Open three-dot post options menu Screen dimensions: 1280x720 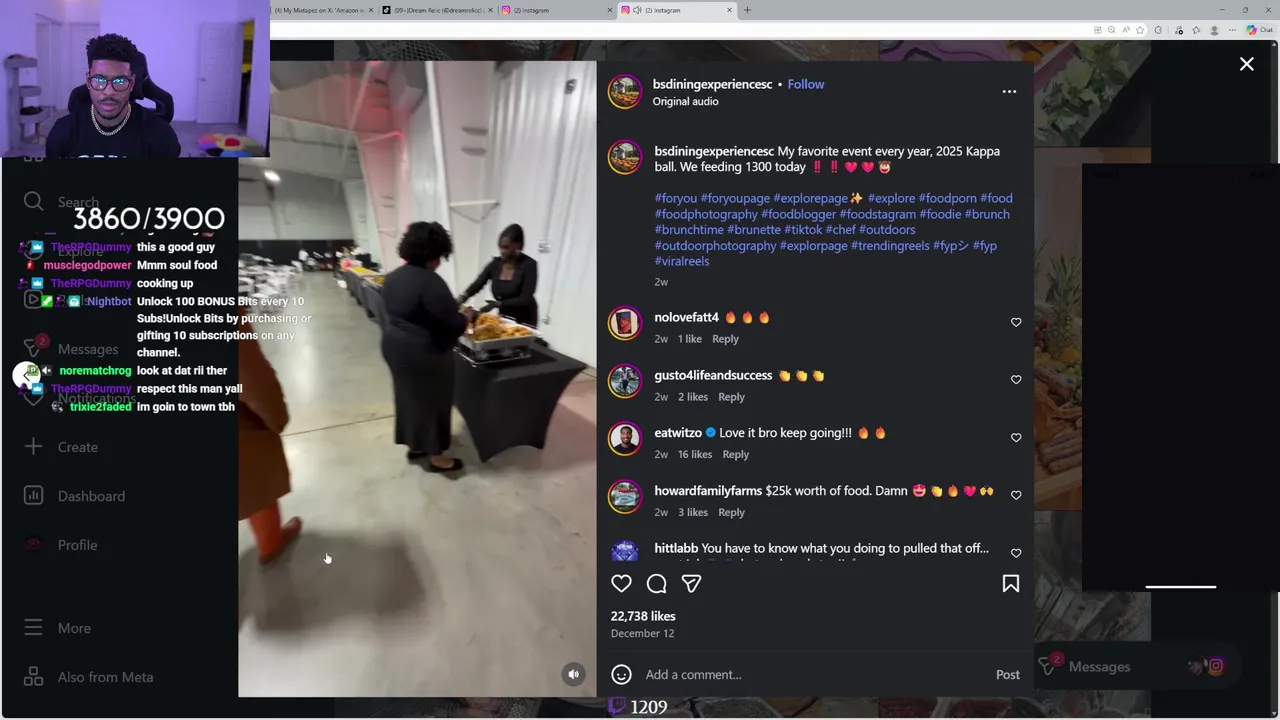[x=1009, y=91]
